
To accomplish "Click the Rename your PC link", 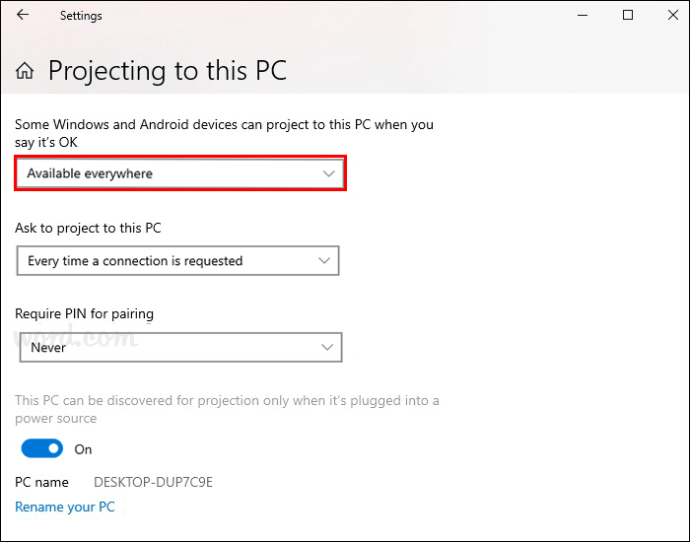I will pos(65,507).
